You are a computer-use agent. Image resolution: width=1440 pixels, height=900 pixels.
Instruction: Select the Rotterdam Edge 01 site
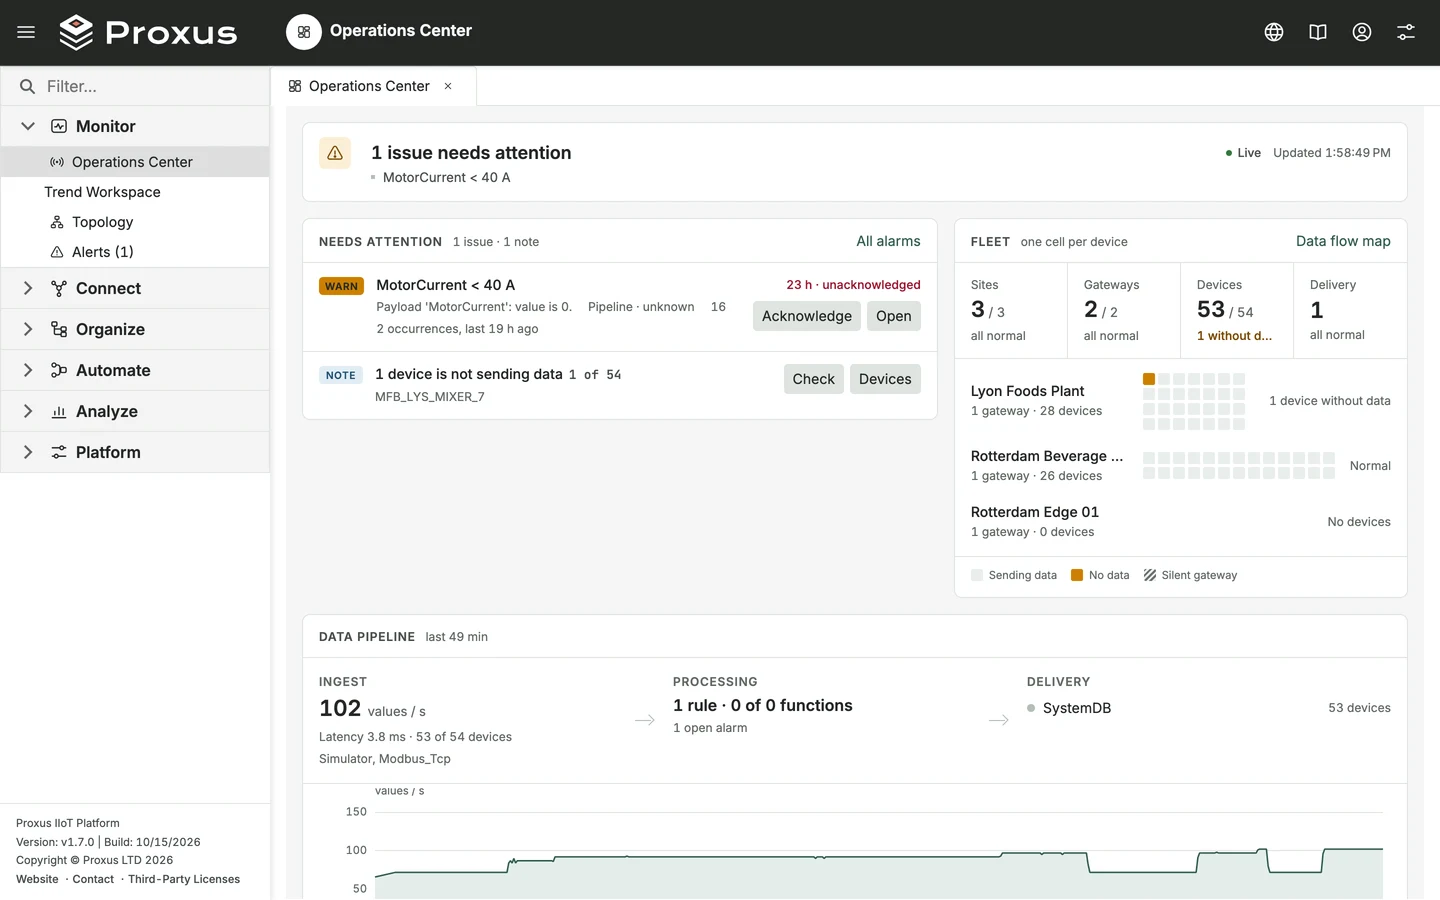coord(1181,521)
